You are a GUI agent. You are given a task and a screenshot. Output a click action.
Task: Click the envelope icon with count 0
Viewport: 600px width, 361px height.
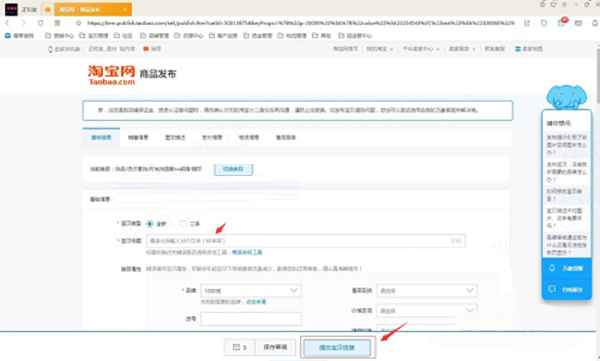pos(240,347)
